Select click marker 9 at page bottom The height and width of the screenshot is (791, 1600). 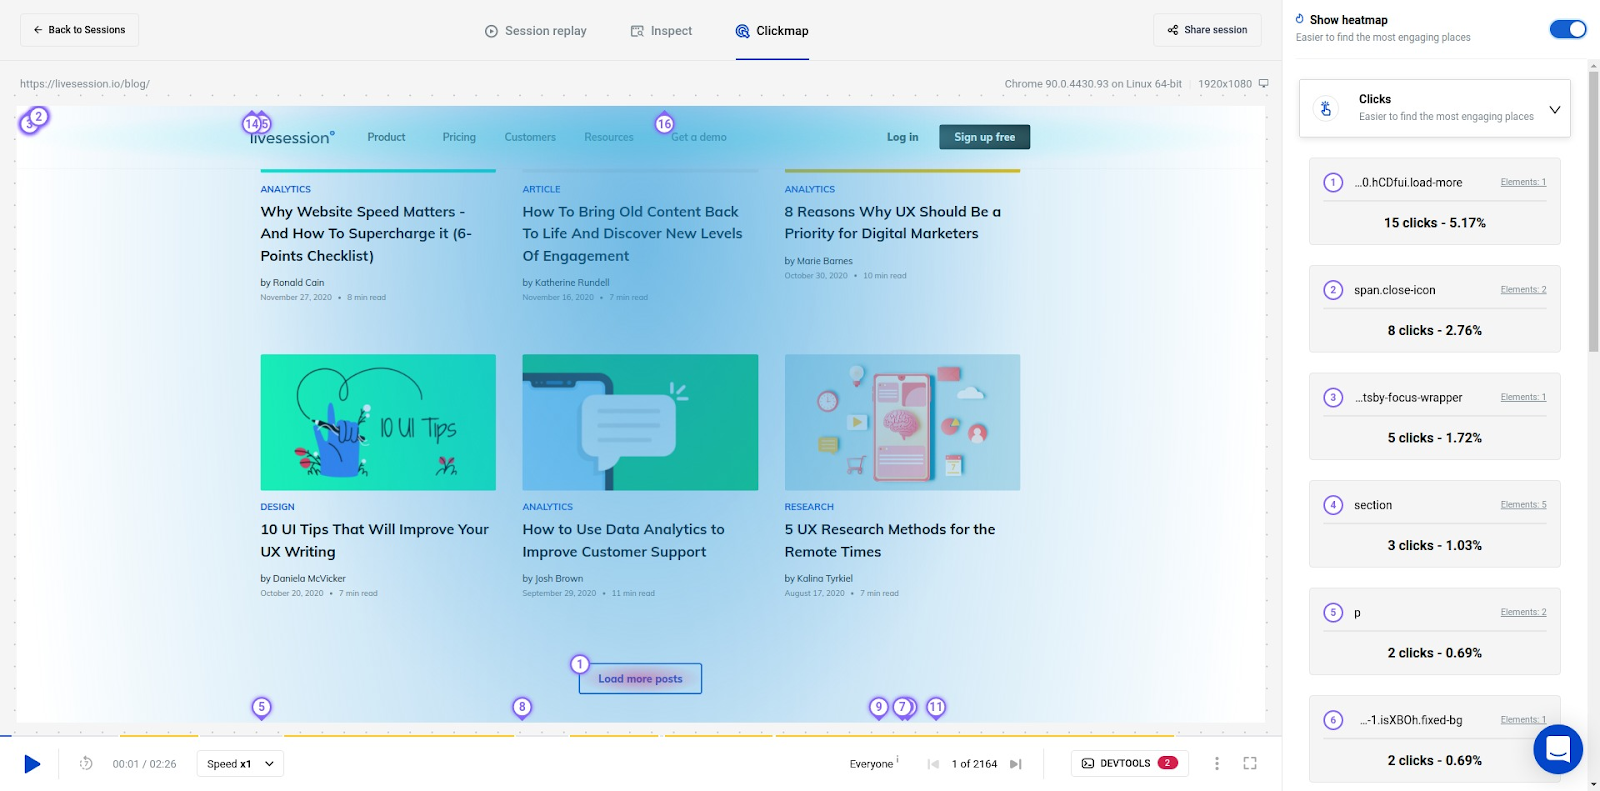click(878, 707)
